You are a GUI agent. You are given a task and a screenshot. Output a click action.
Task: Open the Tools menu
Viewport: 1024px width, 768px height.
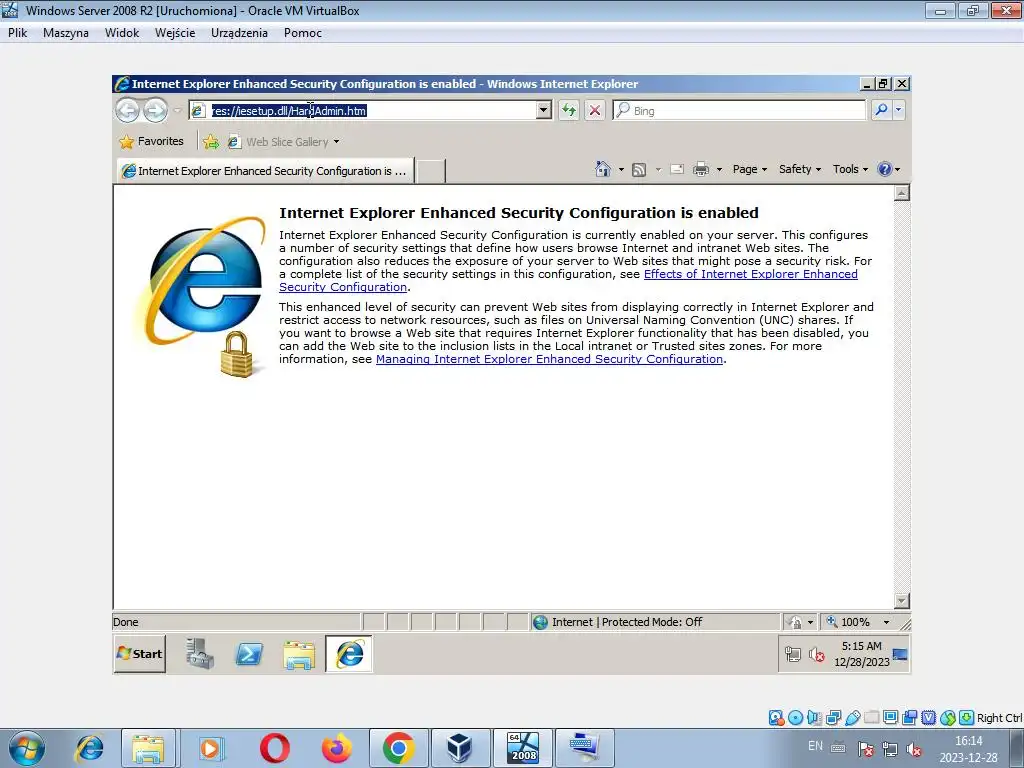(x=850, y=169)
